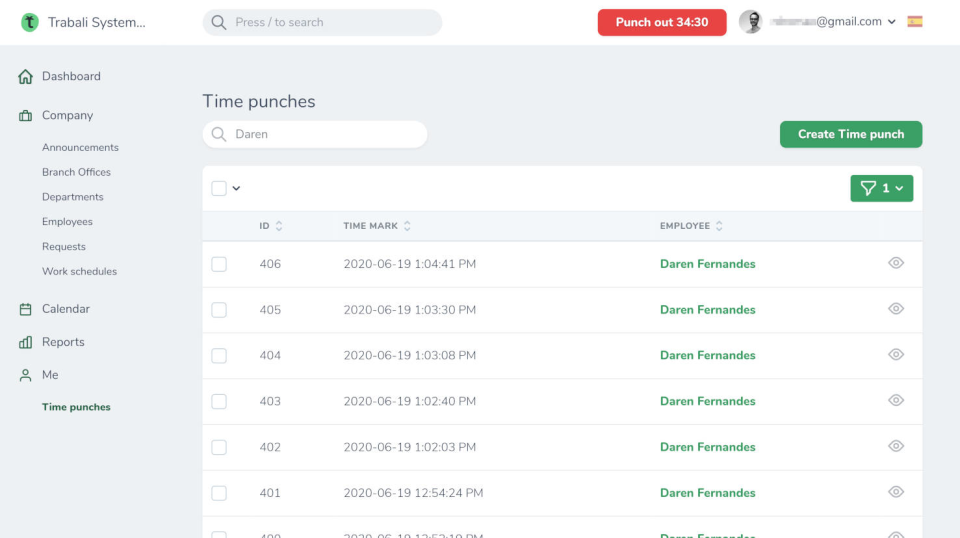
Task: Click the Calendar icon in sidebar
Action: point(26,310)
